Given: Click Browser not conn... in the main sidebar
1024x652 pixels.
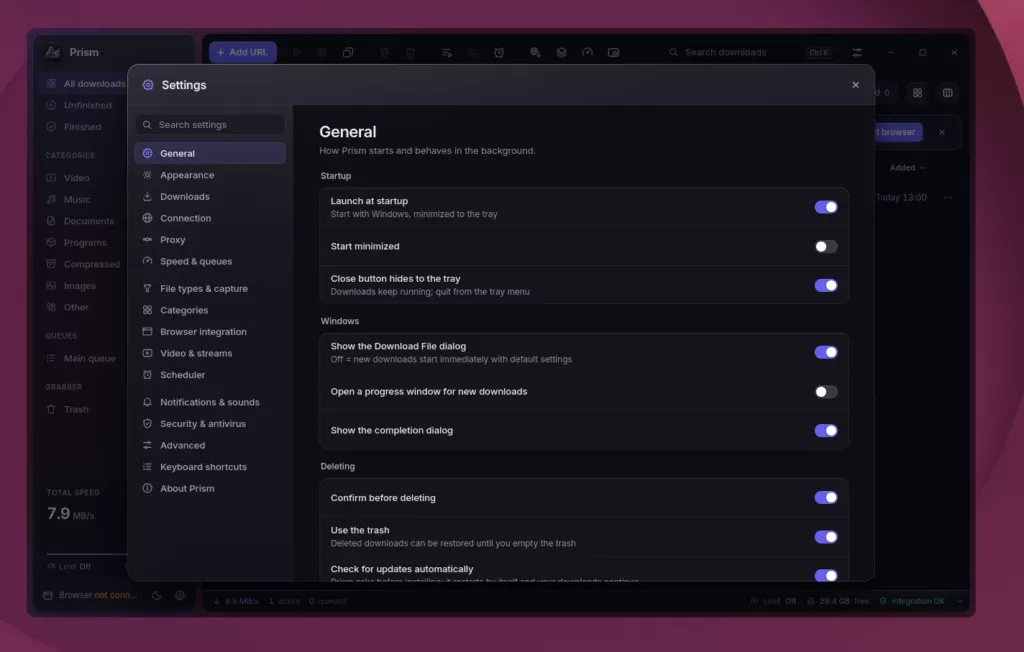Looking at the screenshot, I should [x=90, y=595].
